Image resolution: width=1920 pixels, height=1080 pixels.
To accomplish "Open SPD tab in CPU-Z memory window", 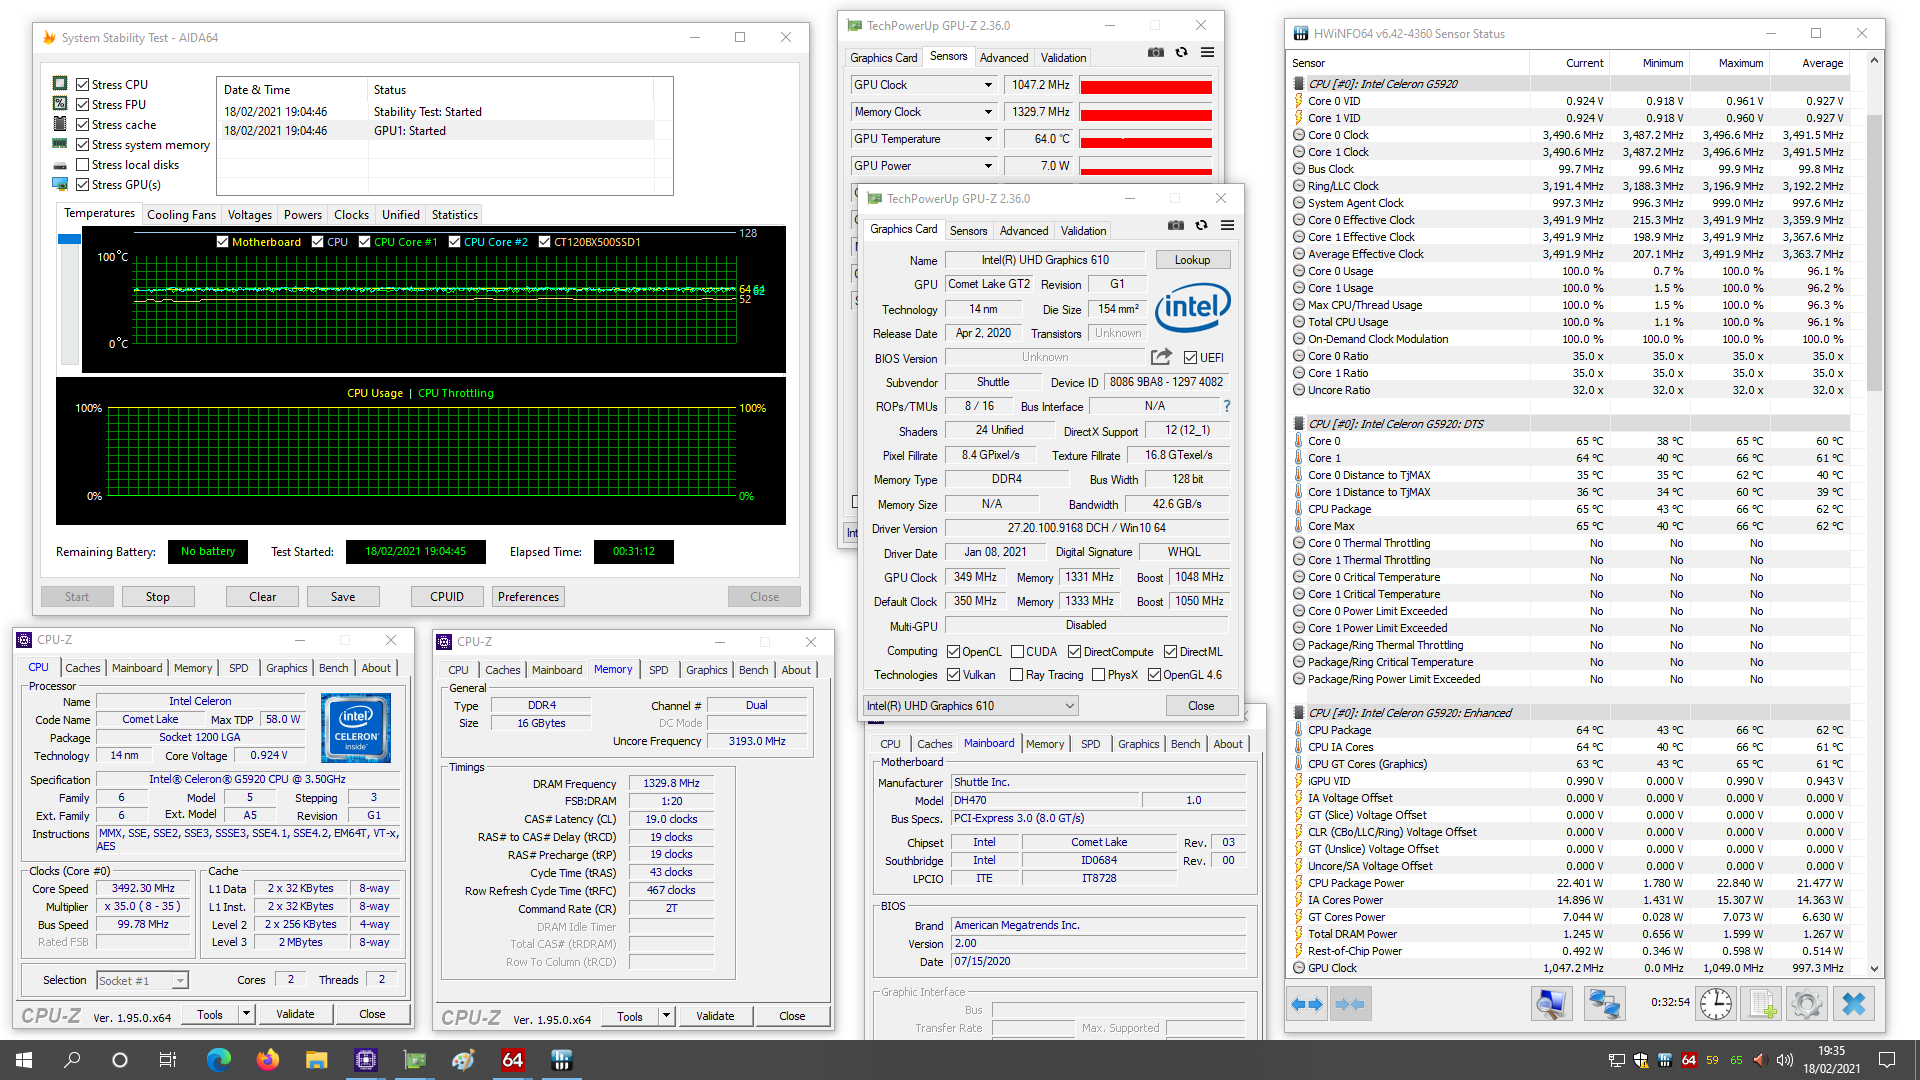I will click(x=659, y=670).
